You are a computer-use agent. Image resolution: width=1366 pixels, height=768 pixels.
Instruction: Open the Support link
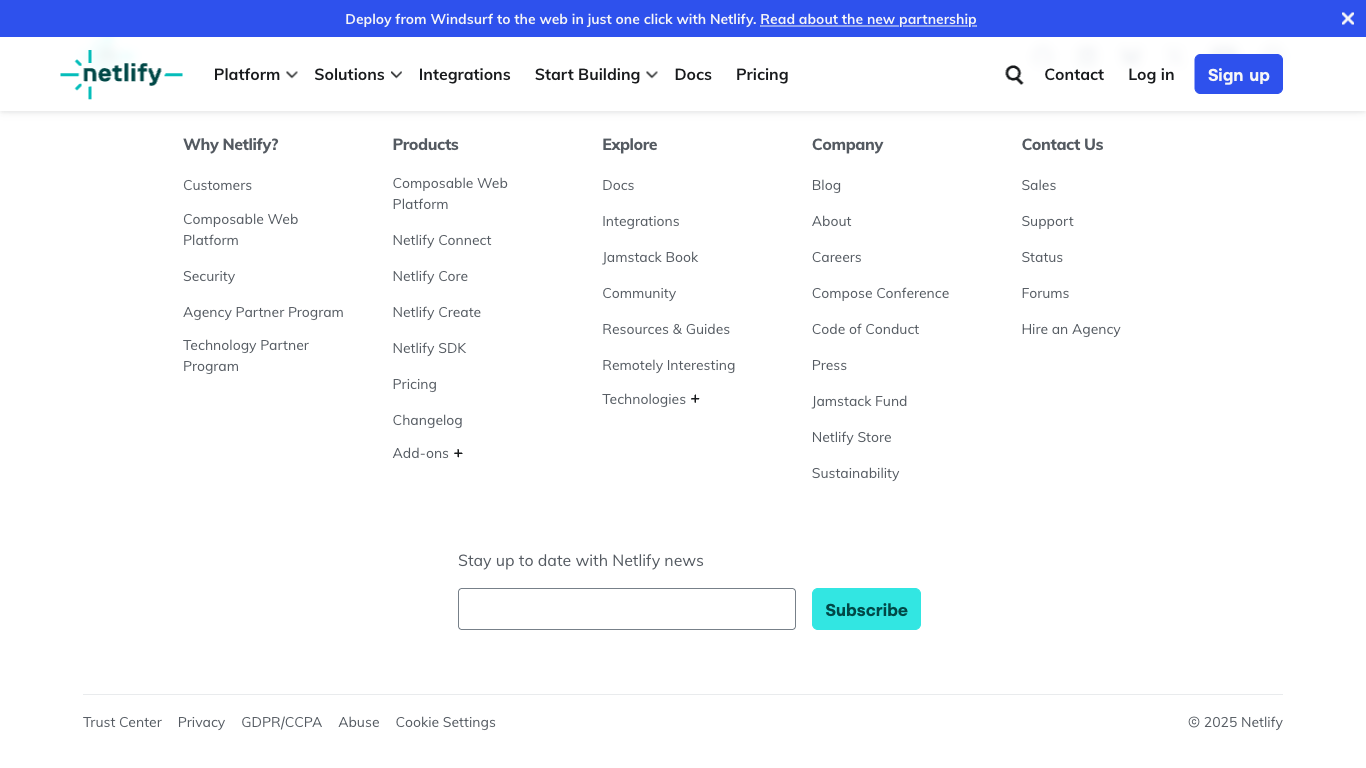point(1048,221)
